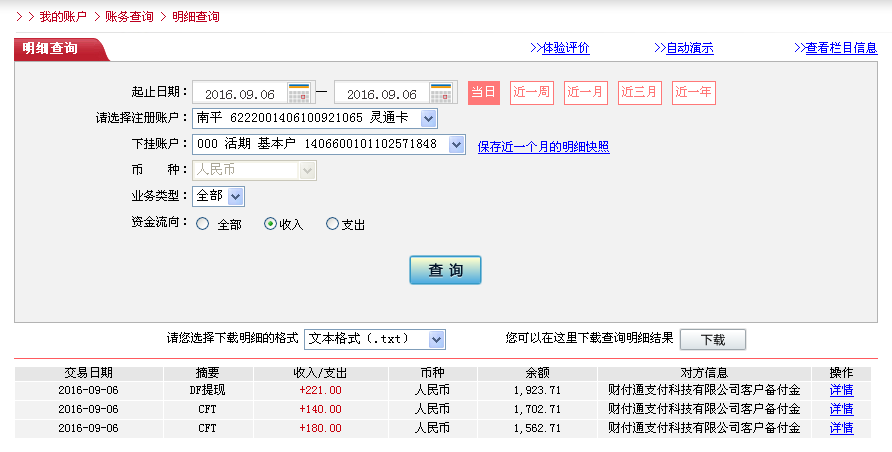Click the 对方信息 column header

704,373
